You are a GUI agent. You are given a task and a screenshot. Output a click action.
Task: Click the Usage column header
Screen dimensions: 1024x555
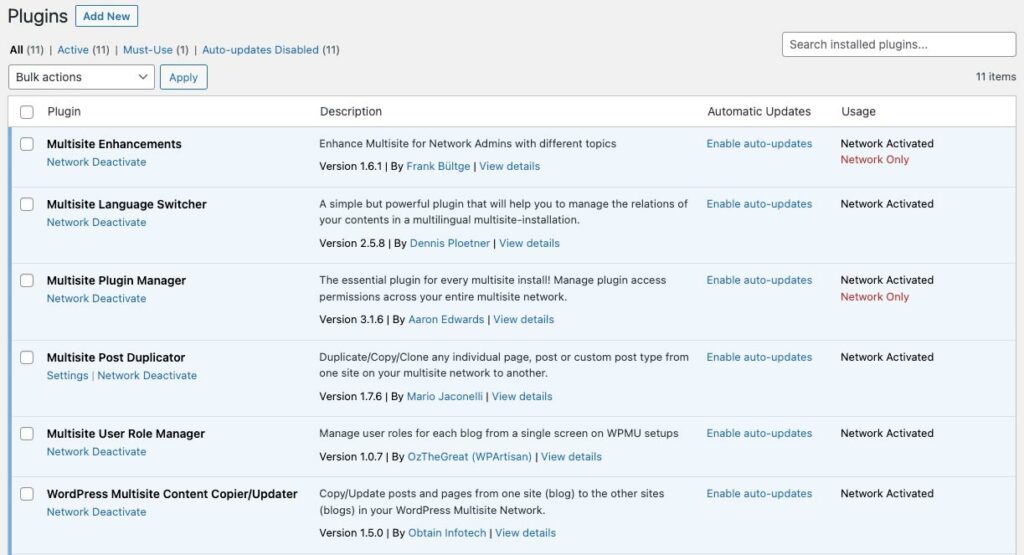(858, 112)
